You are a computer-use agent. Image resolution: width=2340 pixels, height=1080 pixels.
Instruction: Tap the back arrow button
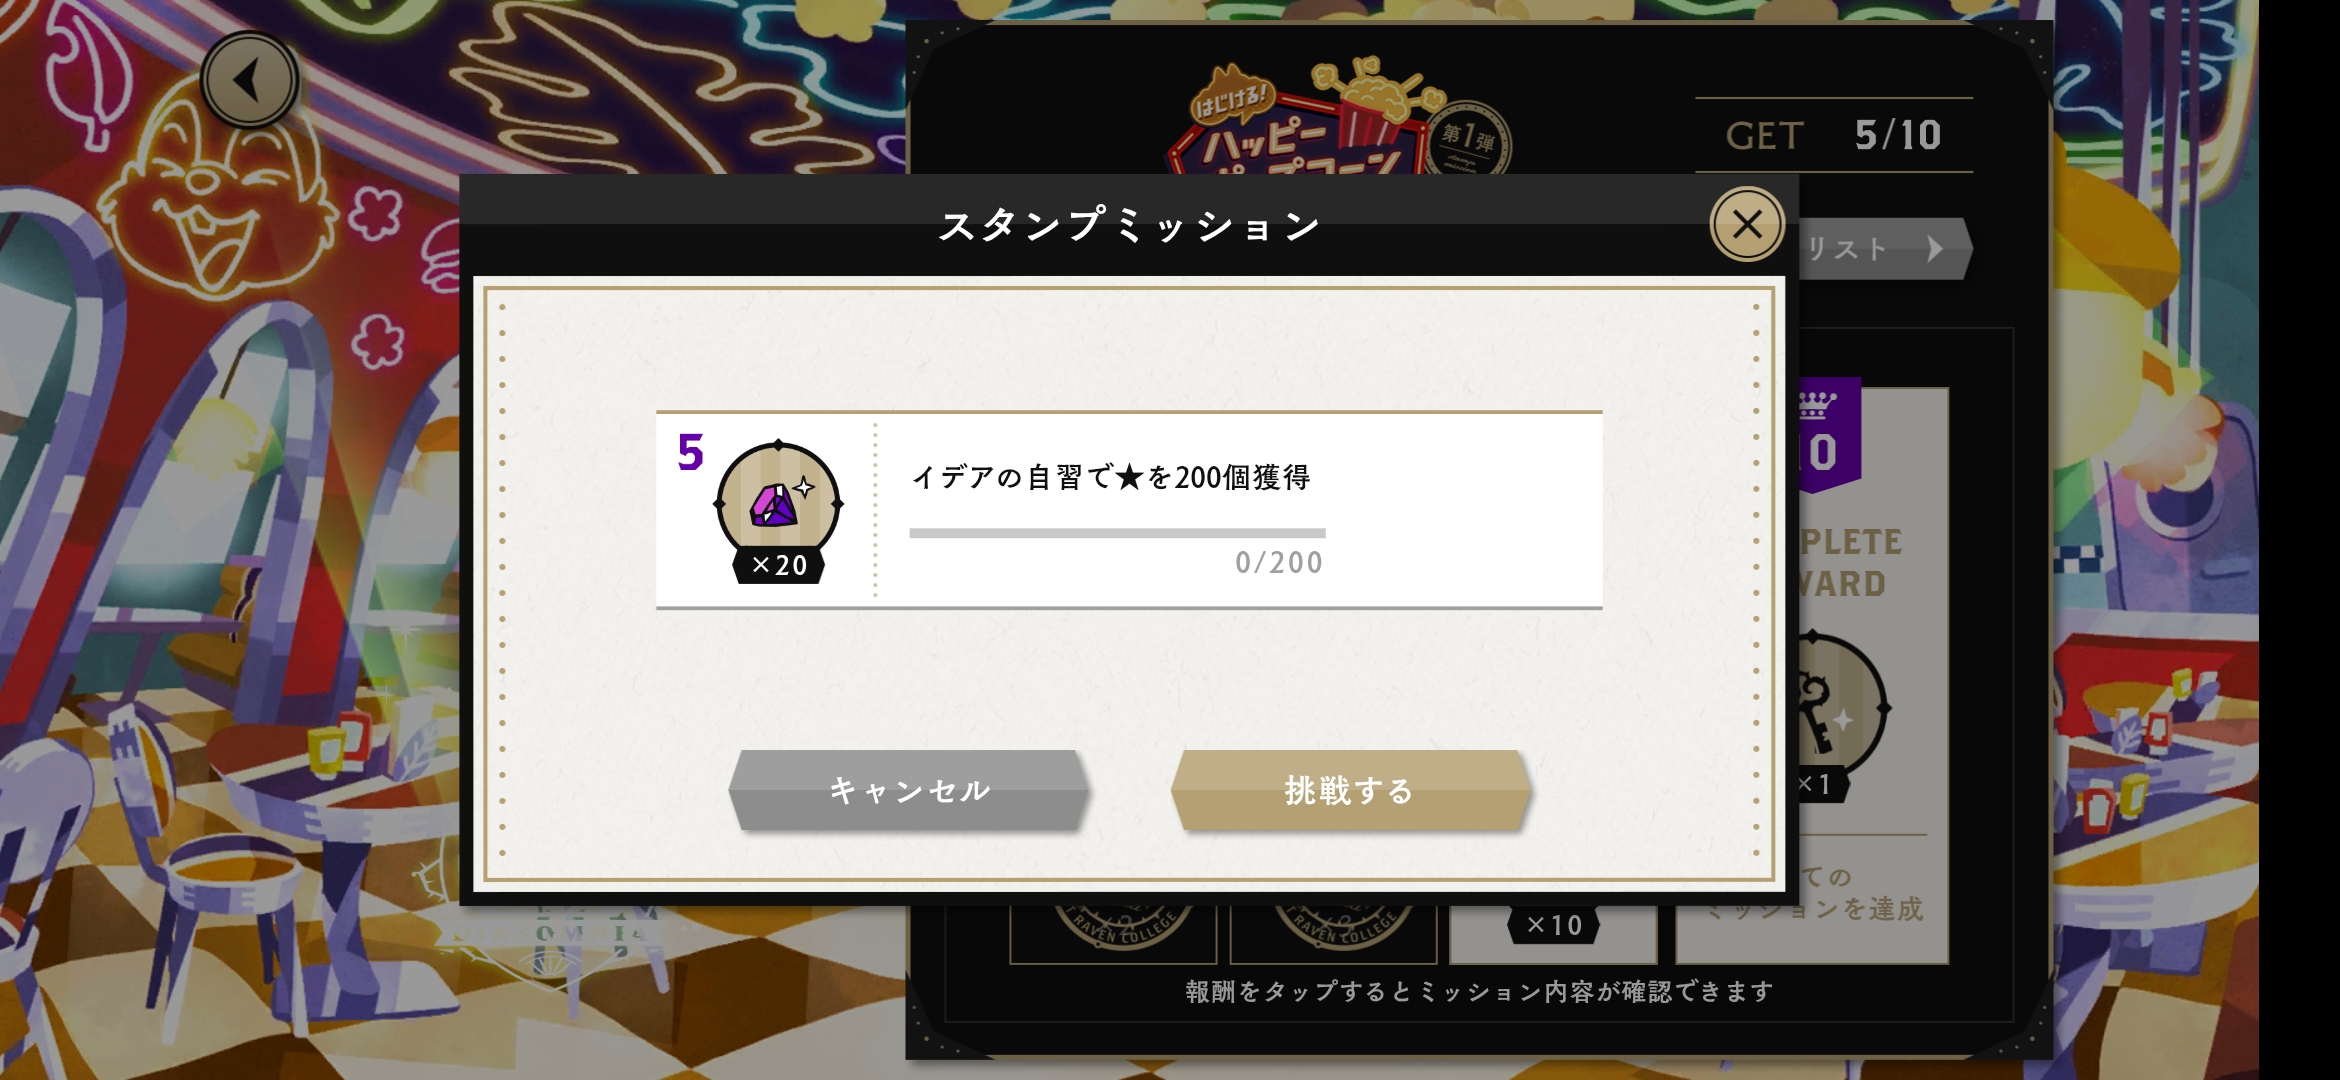(x=249, y=80)
